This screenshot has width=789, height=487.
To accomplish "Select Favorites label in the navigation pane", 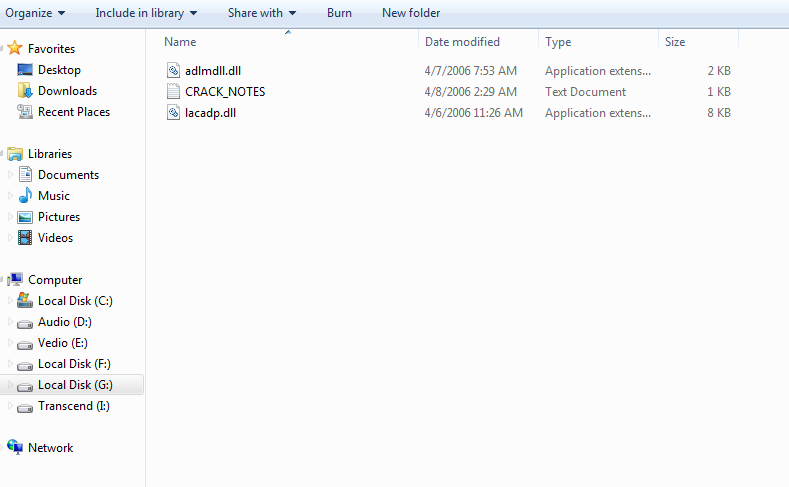I will coord(51,49).
